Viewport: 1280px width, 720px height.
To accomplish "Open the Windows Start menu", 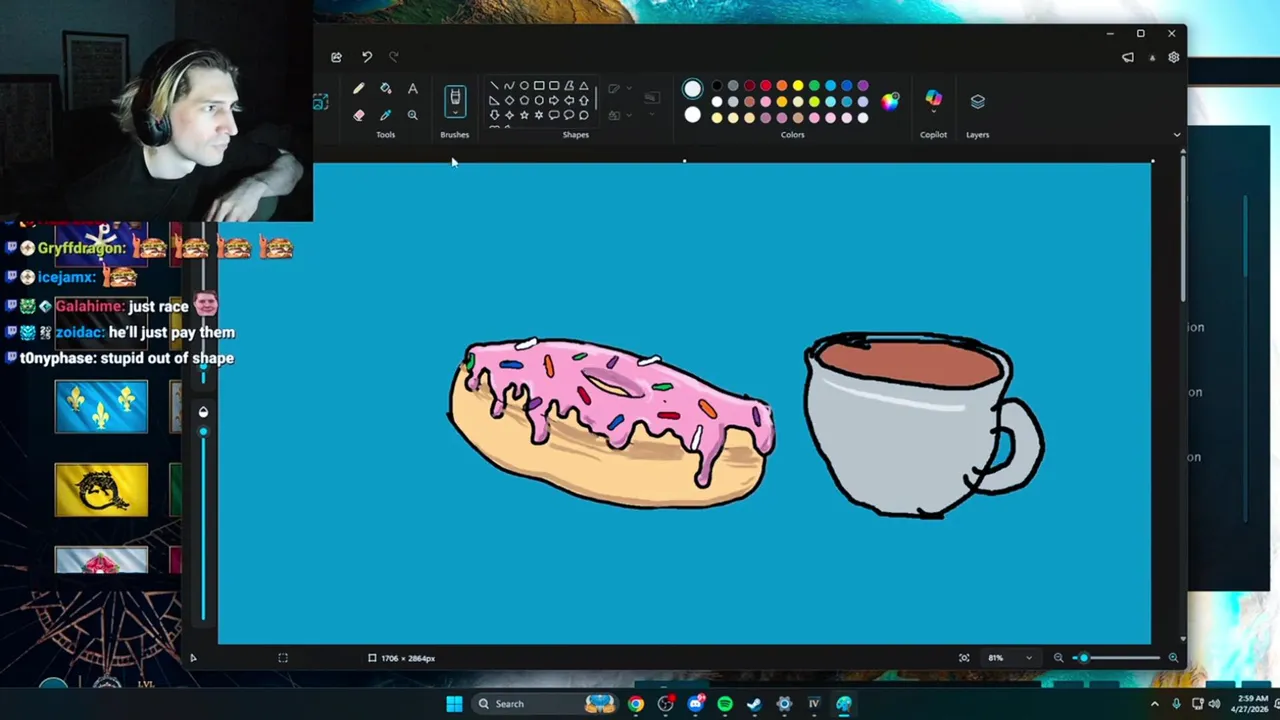I will pos(454,704).
